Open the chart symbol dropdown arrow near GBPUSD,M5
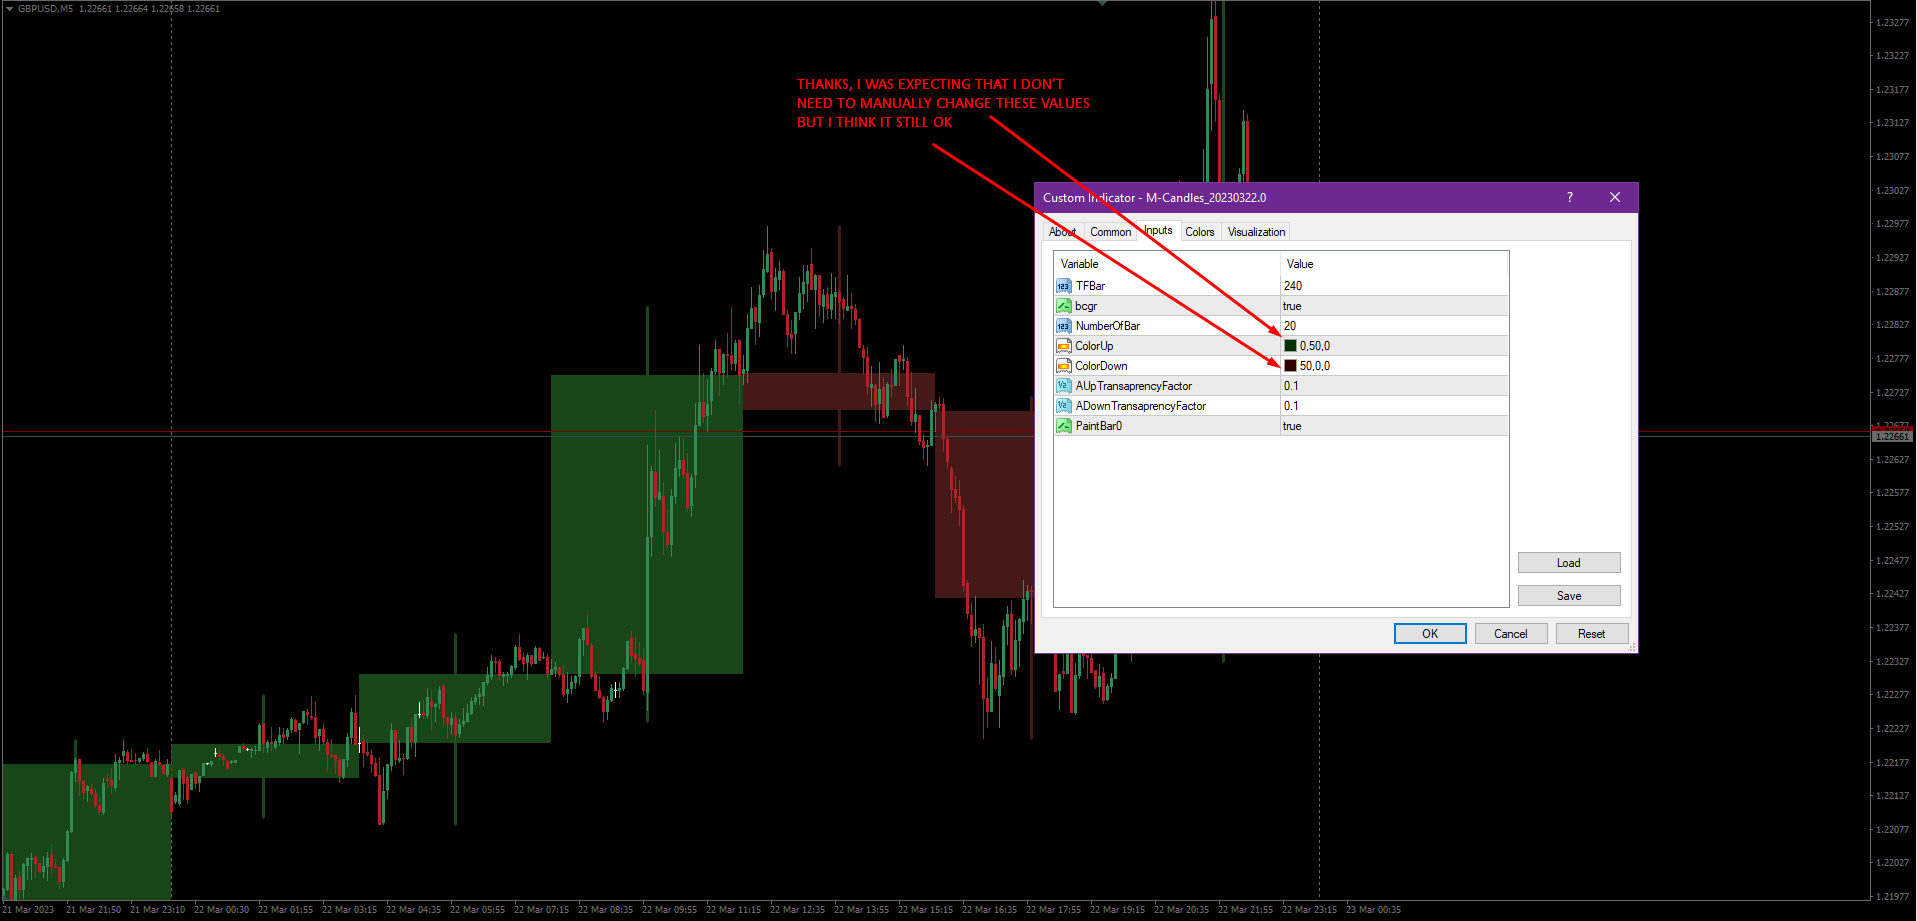The height and width of the screenshot is (921, 1917). point(9,8)
